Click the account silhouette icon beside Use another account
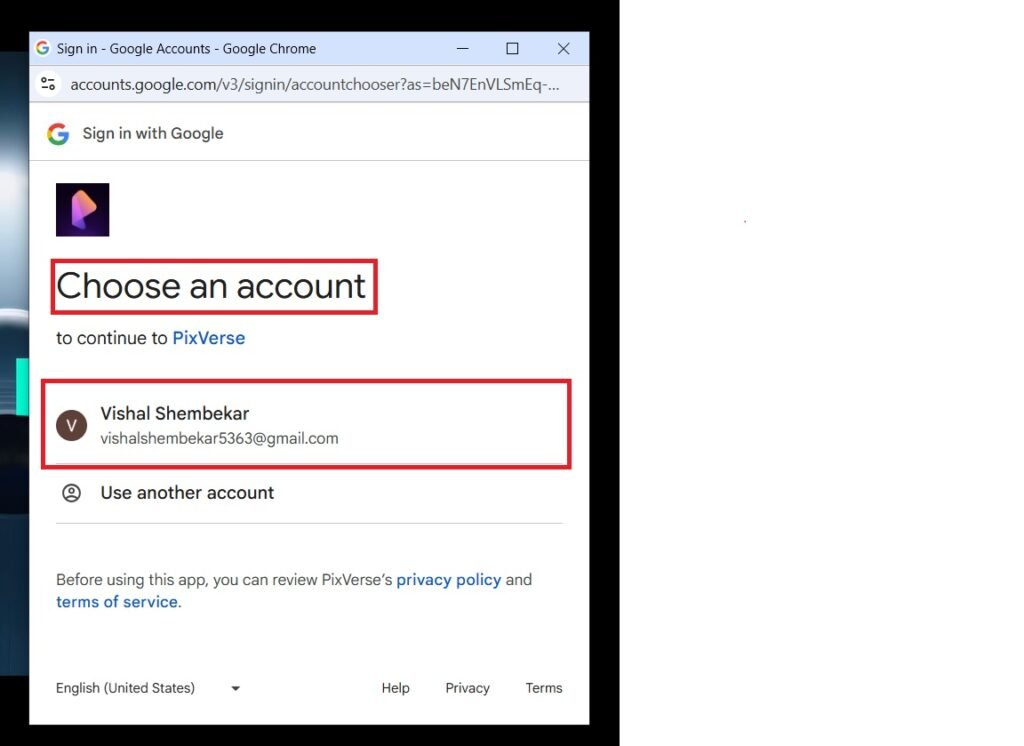 (71, 492)
